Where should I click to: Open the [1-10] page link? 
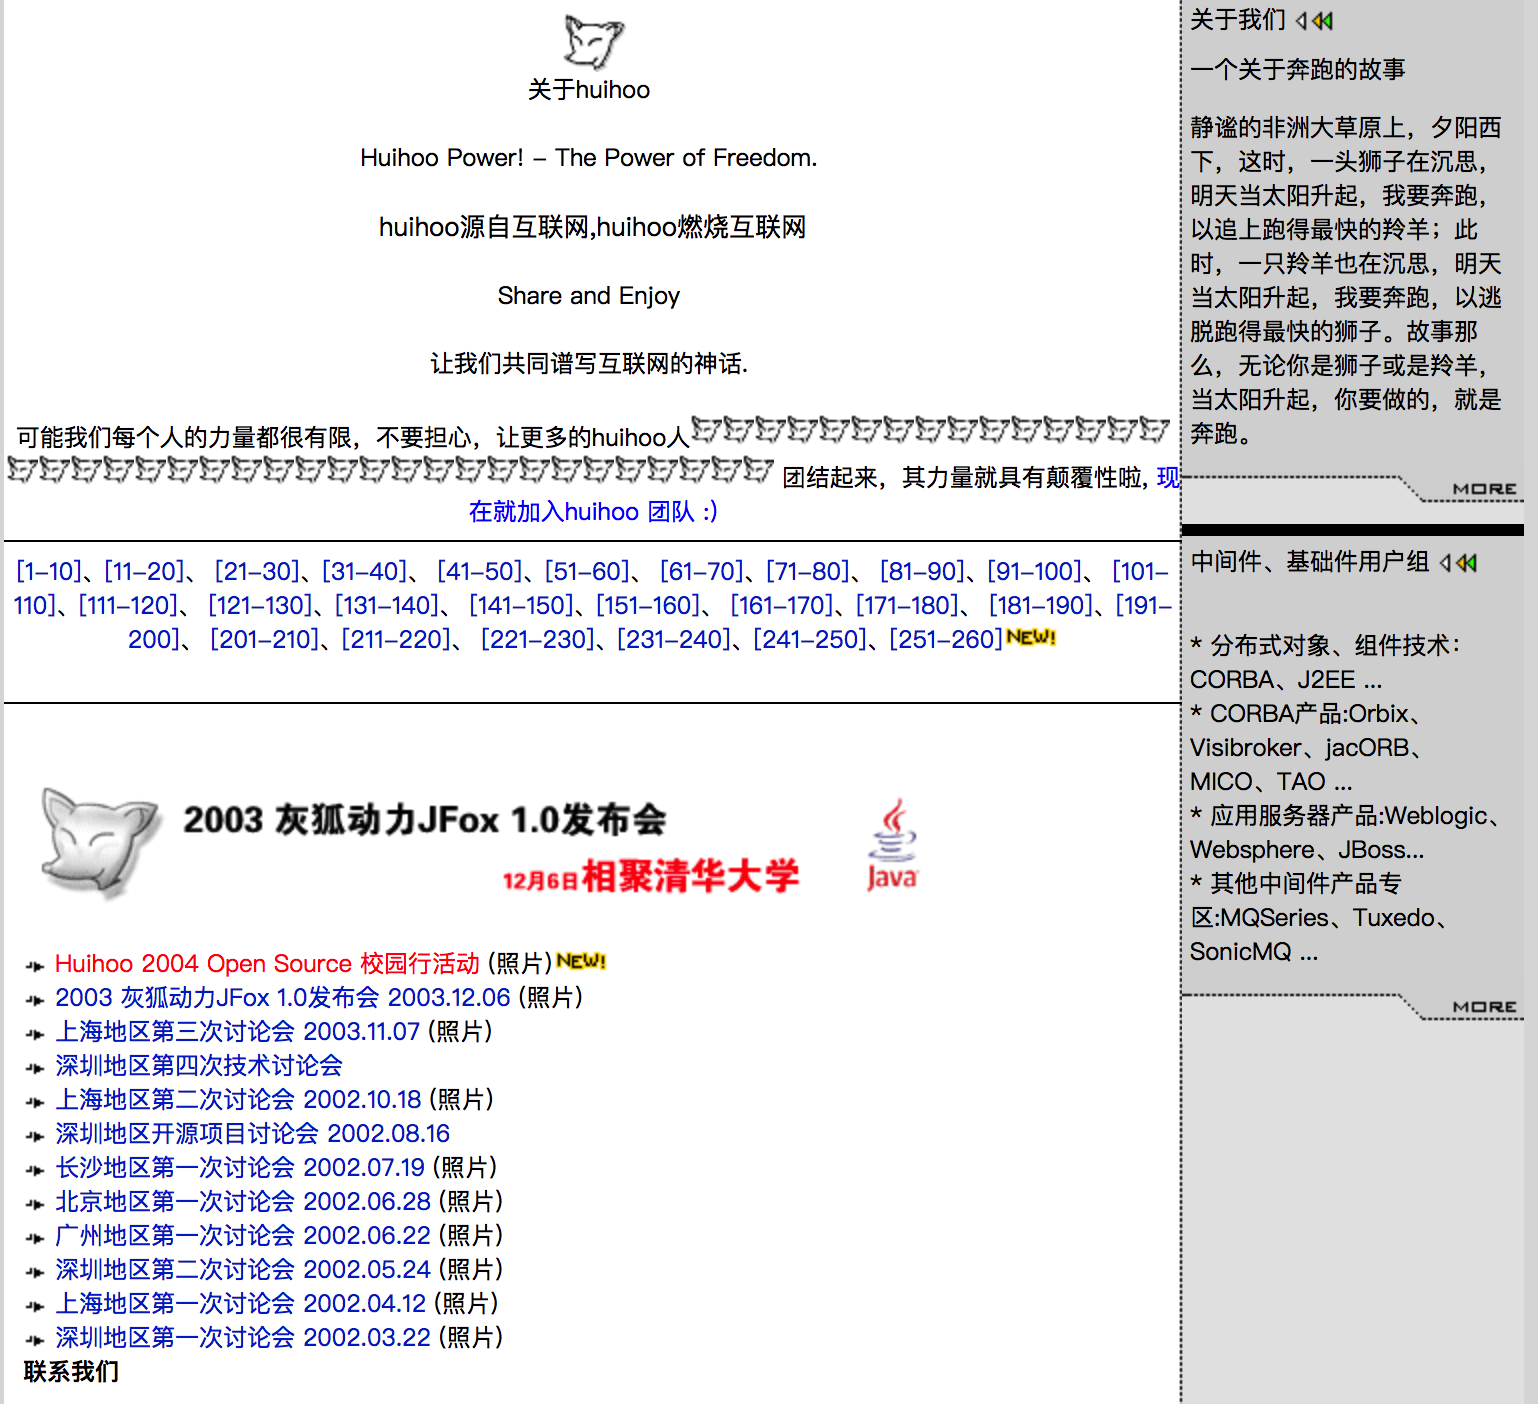pos(48,572)
